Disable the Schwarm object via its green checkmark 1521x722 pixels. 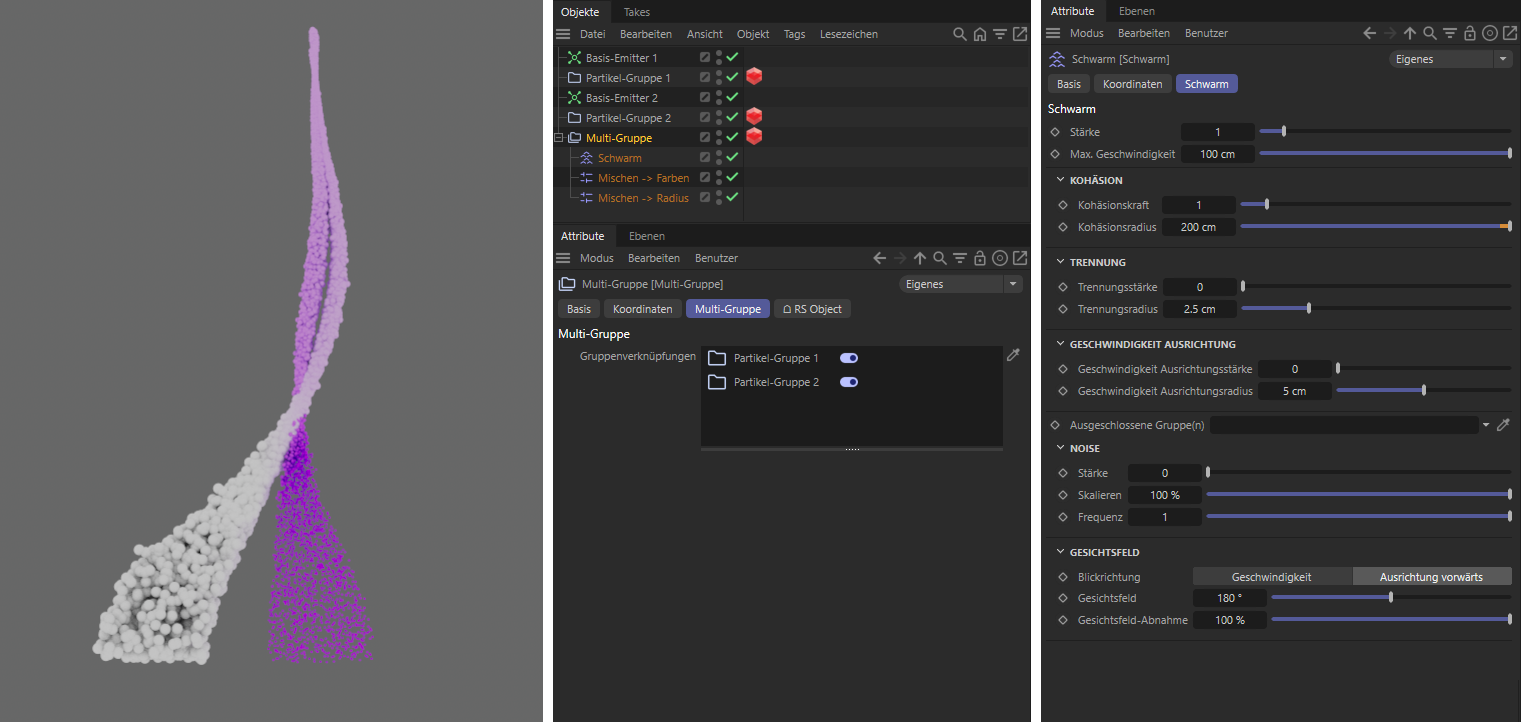(x=732, y=158)
